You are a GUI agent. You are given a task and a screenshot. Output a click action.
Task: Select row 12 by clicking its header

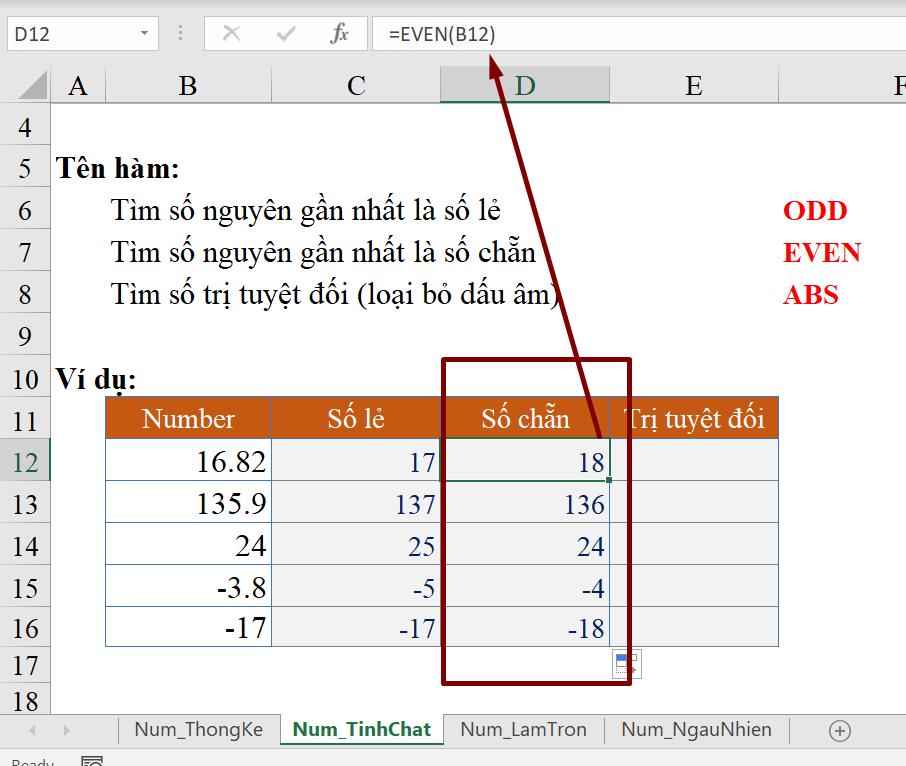tap(25, 461)
